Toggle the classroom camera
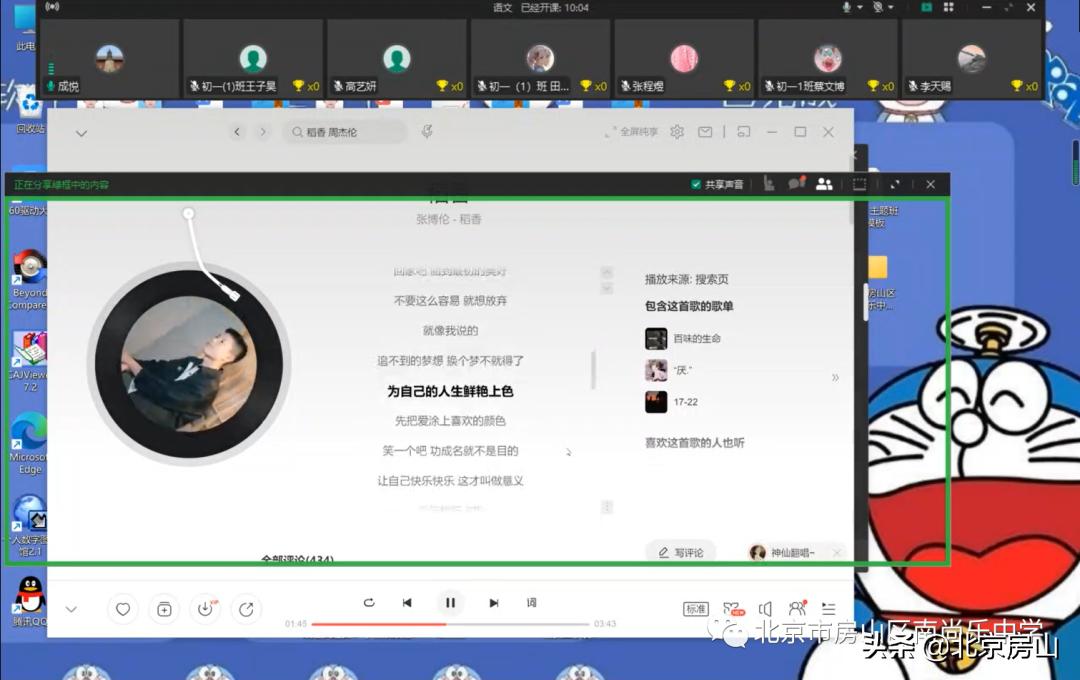Image resolution: width=1080 pixels, height=680 pixels. 878,7
